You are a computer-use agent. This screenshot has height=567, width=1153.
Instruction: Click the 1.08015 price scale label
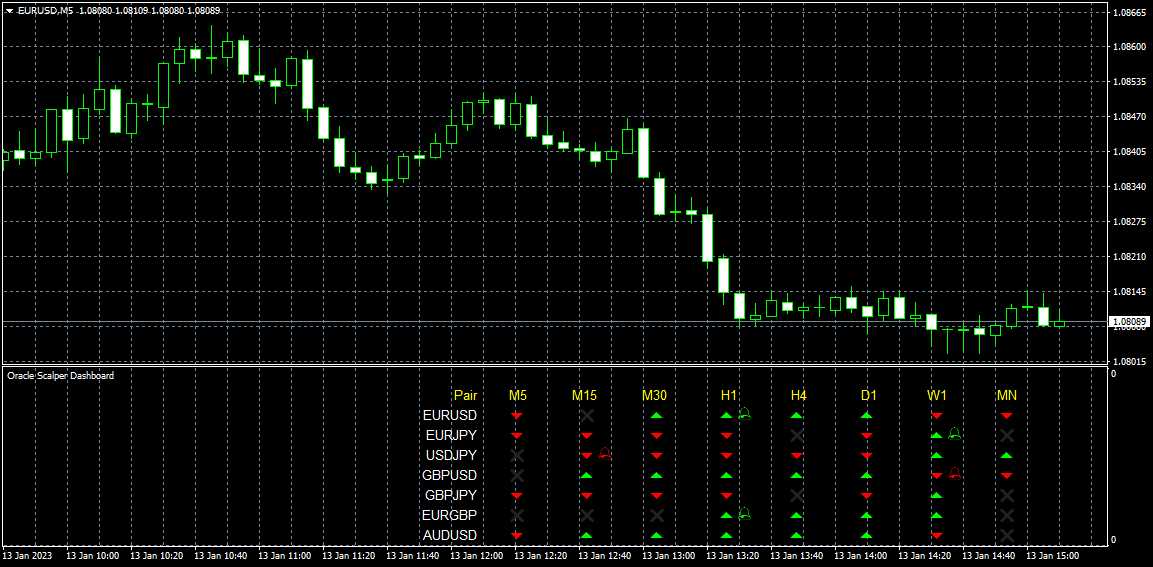pos(1129,362)
